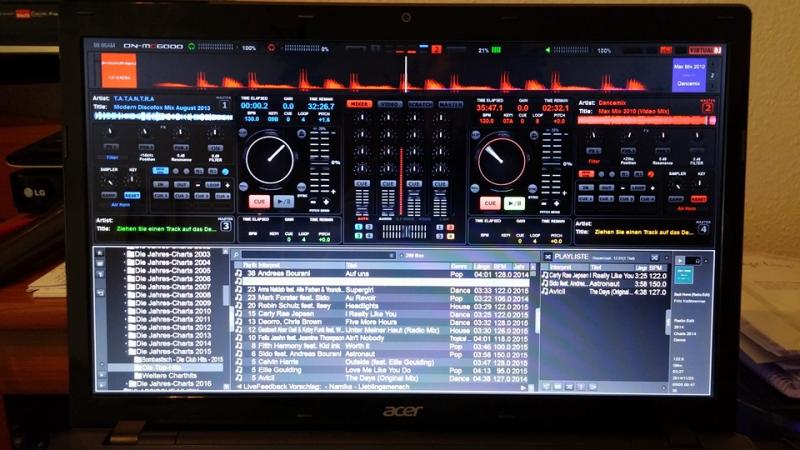The height and width of the screenshot is (450, 800).
Task: Click the eject icon on deck 2 jogwheel
Action: tap(534, 135)
